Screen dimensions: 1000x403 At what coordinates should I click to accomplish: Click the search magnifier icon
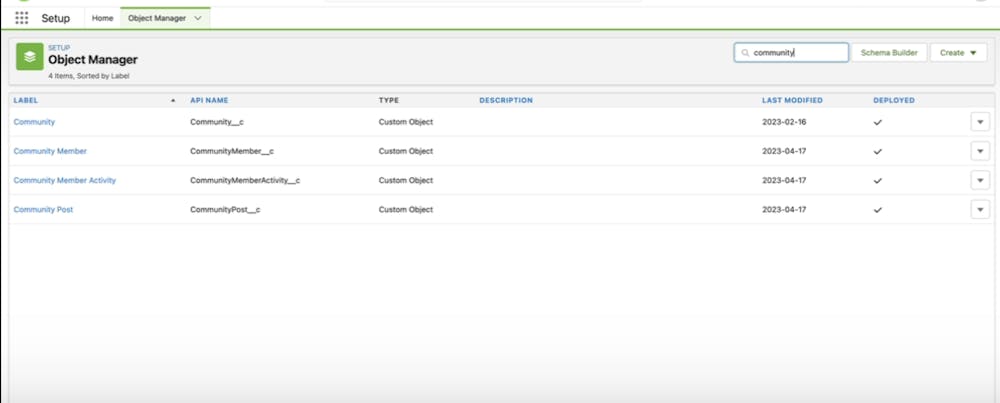click(745, 53)
